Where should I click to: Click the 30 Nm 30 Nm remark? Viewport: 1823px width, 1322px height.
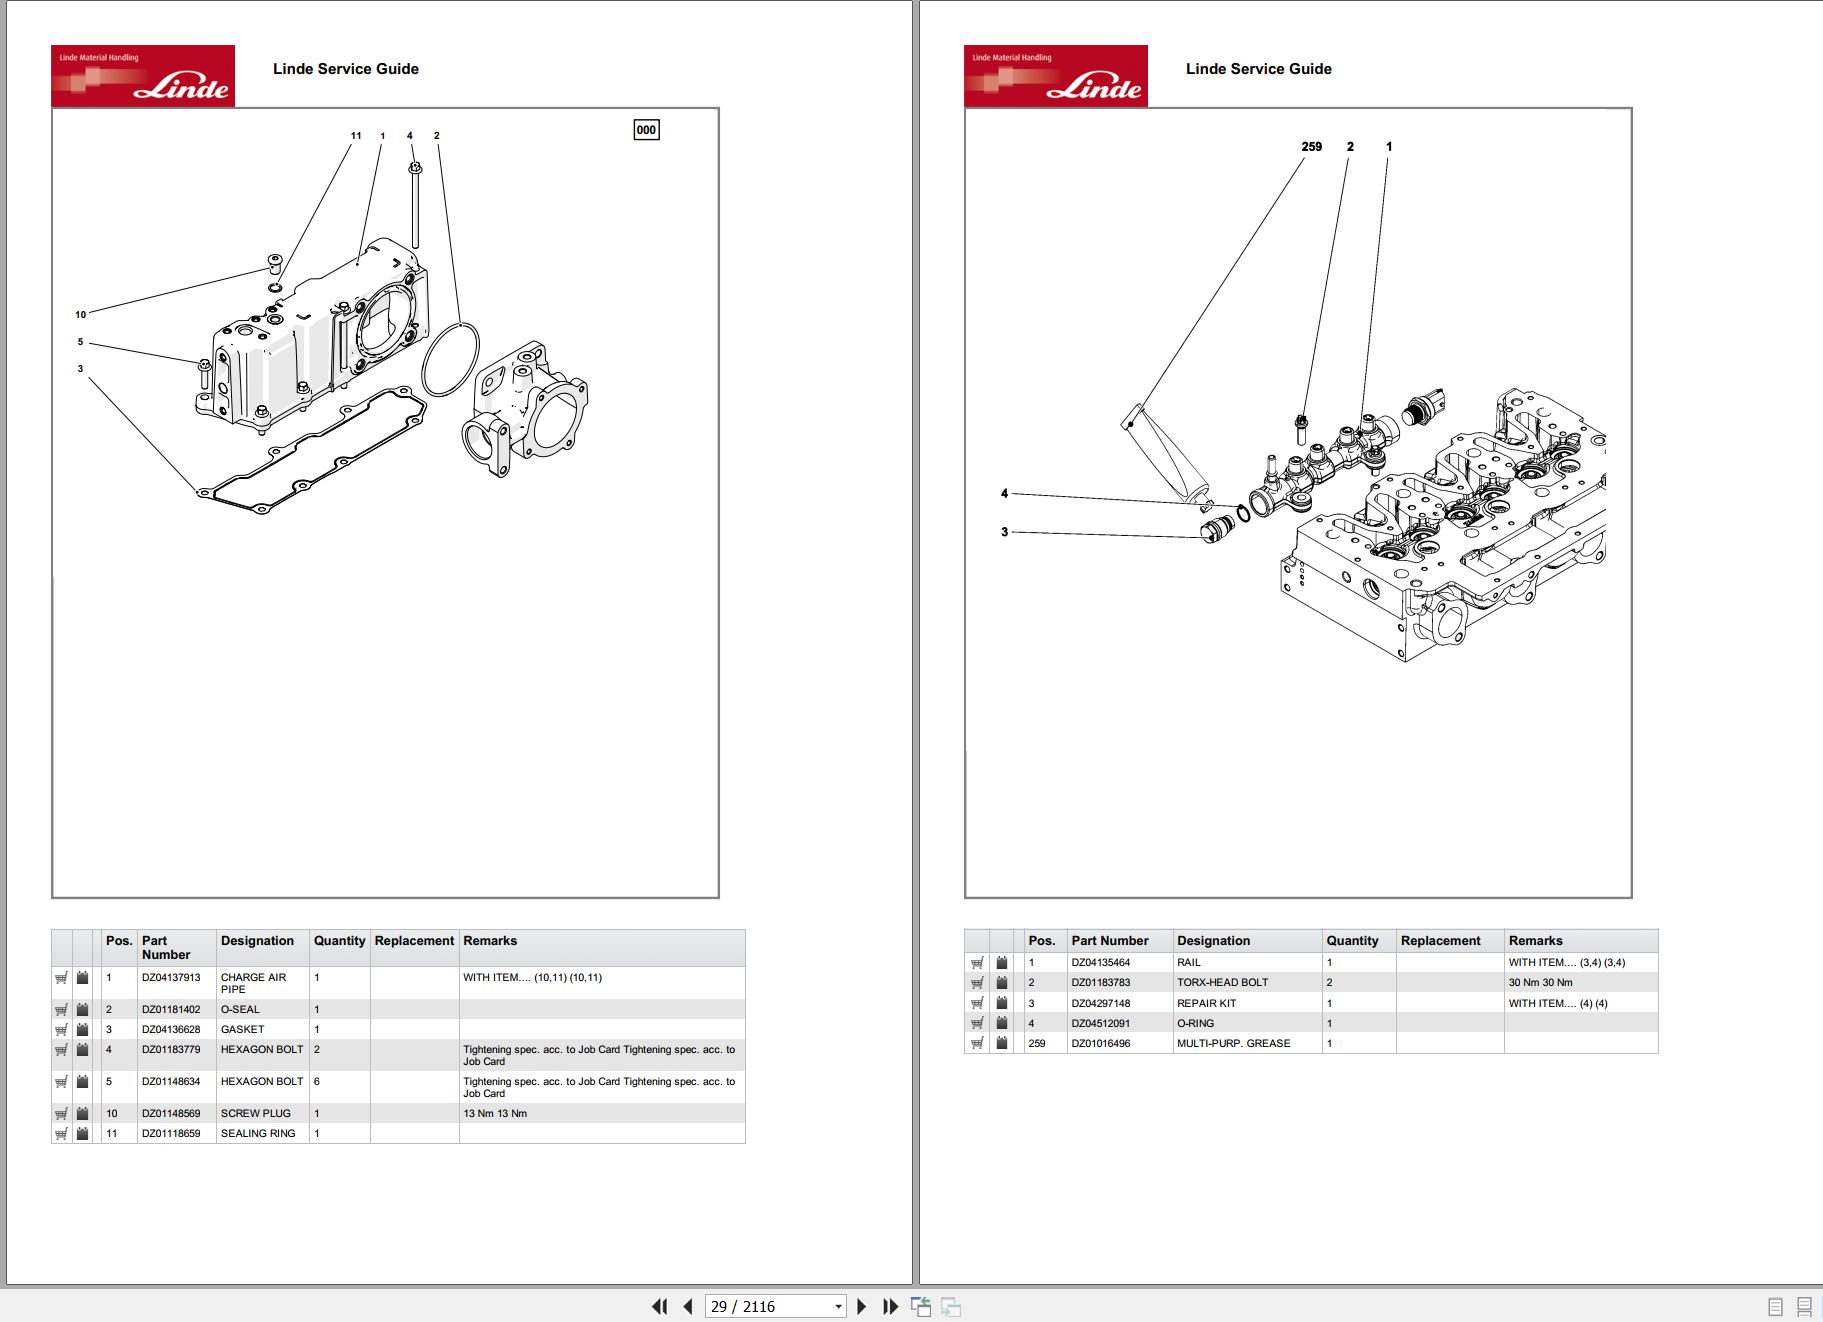pos(1541,983)
